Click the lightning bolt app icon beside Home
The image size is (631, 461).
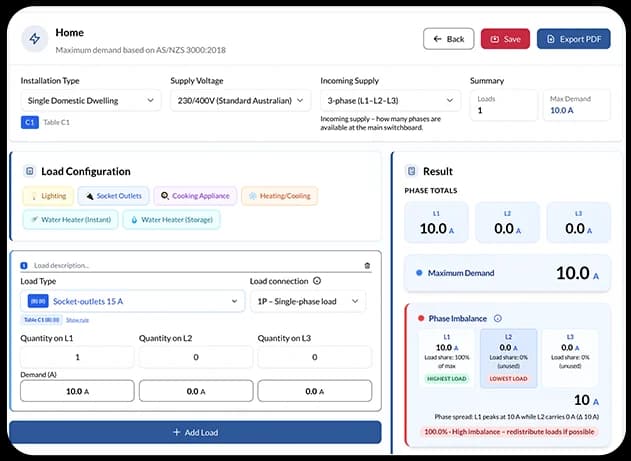pos(35,39)
